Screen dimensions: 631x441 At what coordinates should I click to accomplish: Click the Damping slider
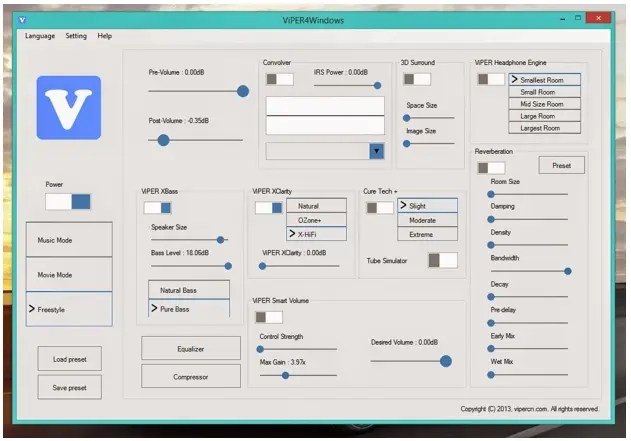coord(529,219)
